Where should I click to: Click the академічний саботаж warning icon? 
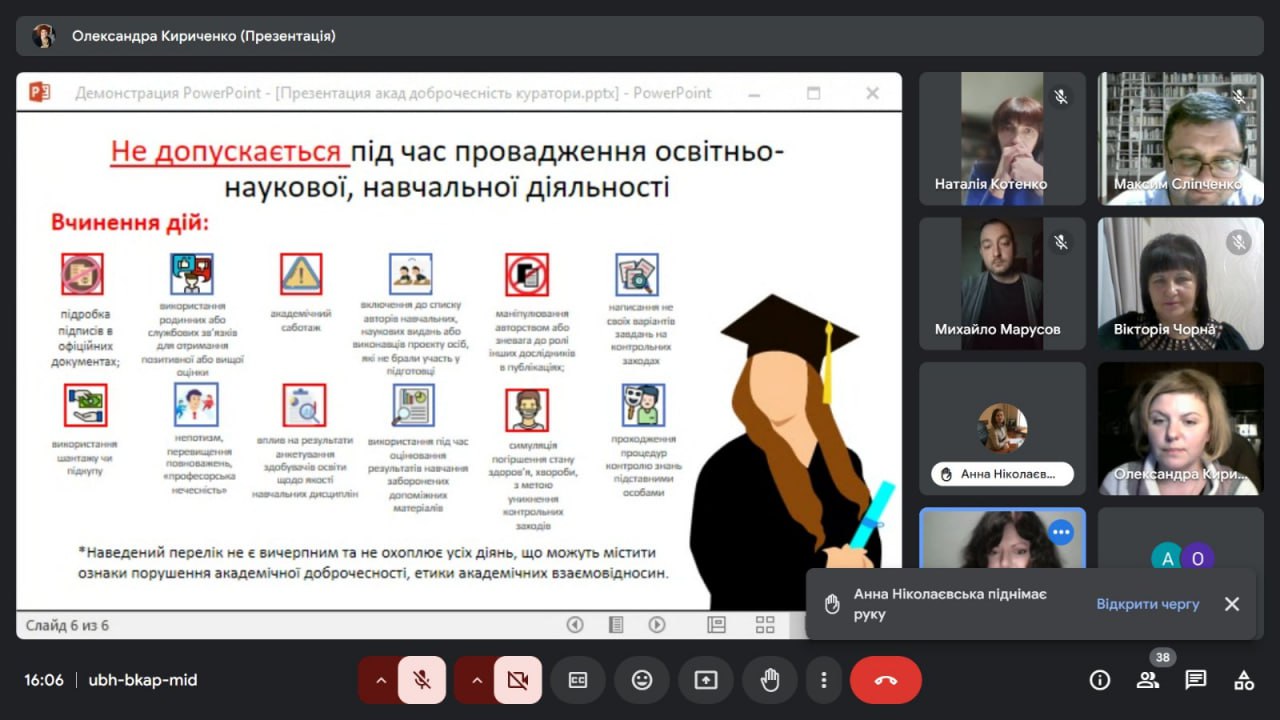point(301,274)
